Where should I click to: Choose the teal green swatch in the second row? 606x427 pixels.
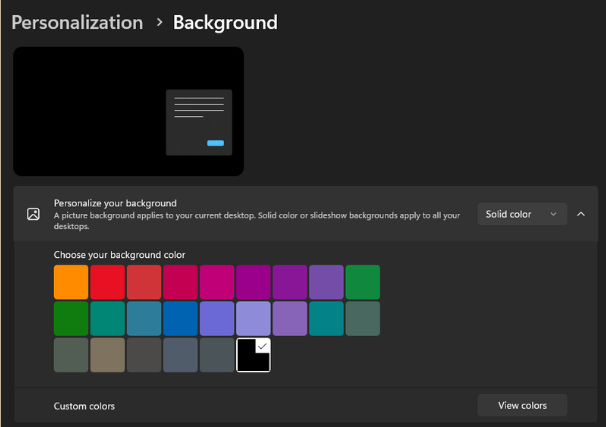pos(107,318)
